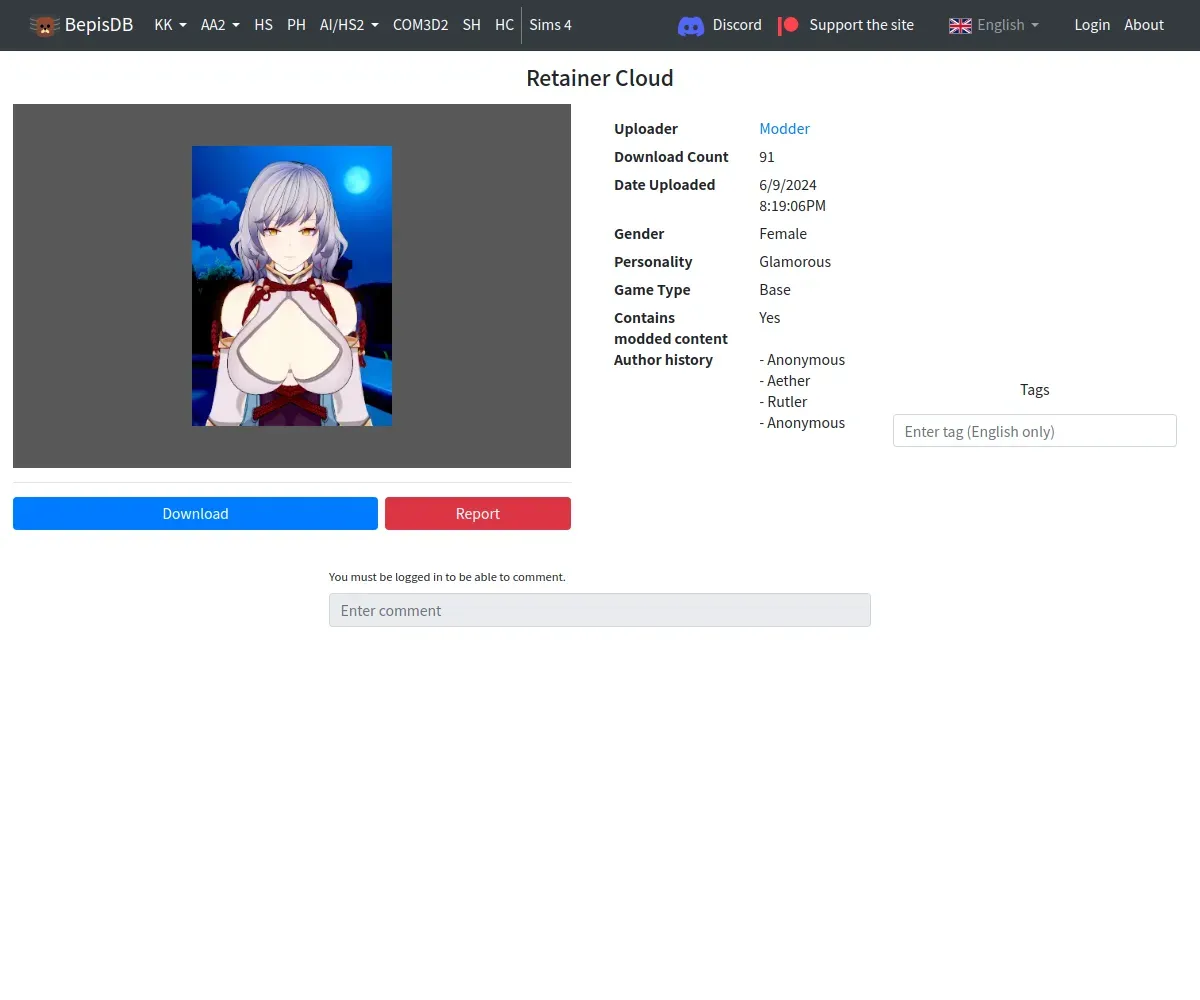Go to the PH section
Image resolution: width=1200 pixels, height=1000 pixels.
(296, 25)
